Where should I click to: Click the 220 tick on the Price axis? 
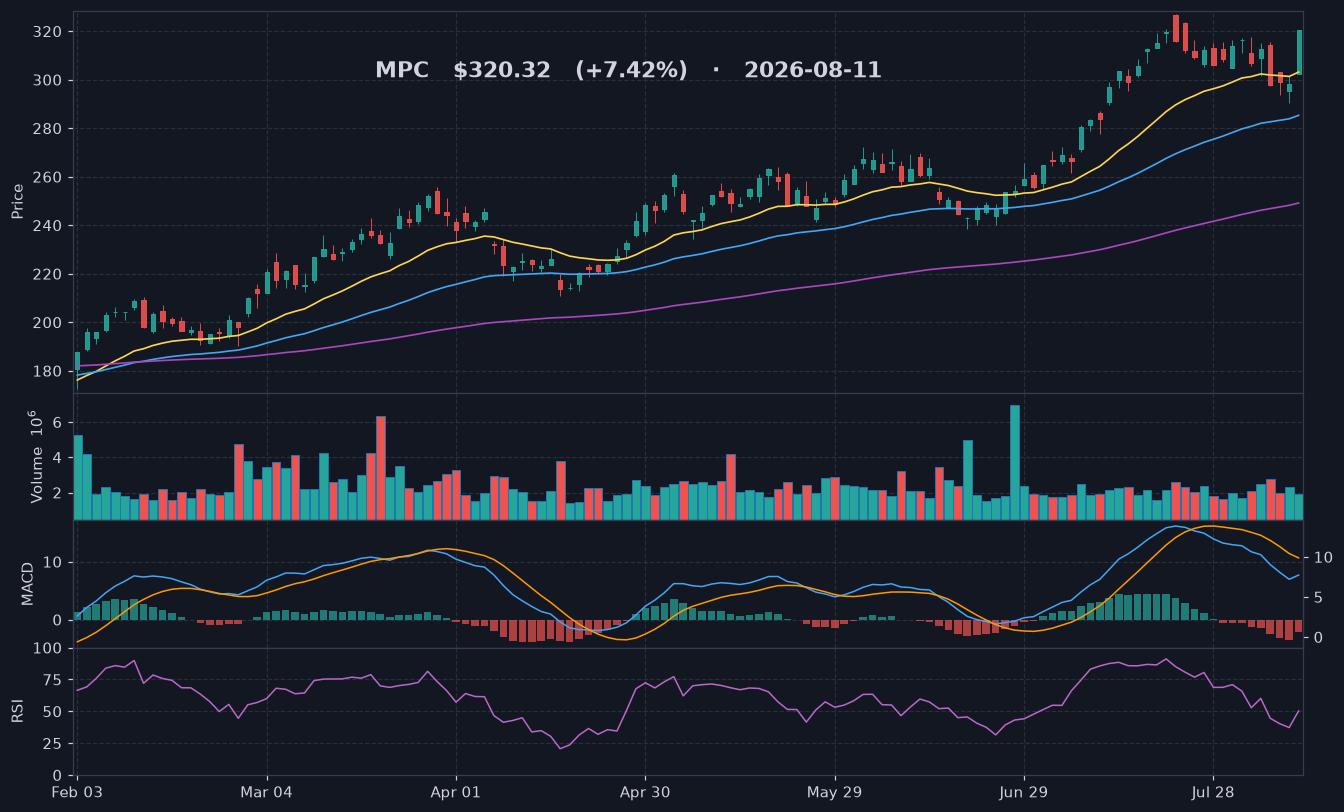coord(49,274)
